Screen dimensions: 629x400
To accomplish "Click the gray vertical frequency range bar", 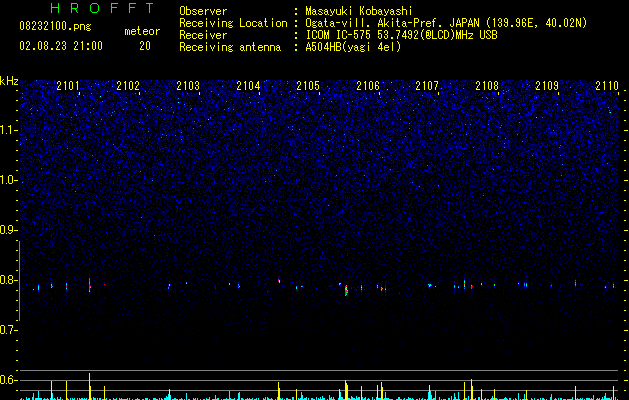I will click(x=20, y=281).
